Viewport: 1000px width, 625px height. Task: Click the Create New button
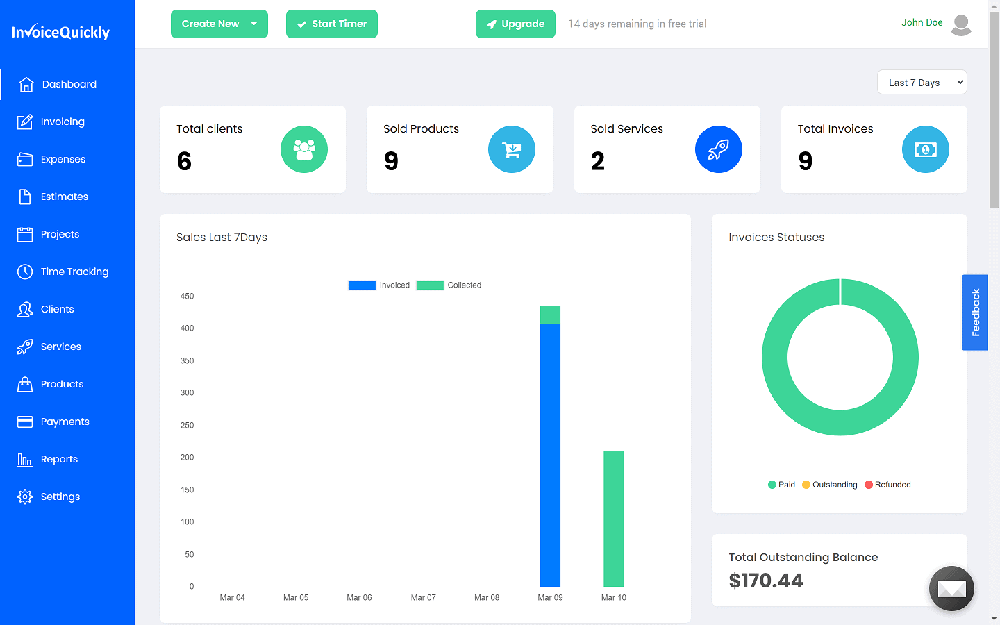(219, 24)
